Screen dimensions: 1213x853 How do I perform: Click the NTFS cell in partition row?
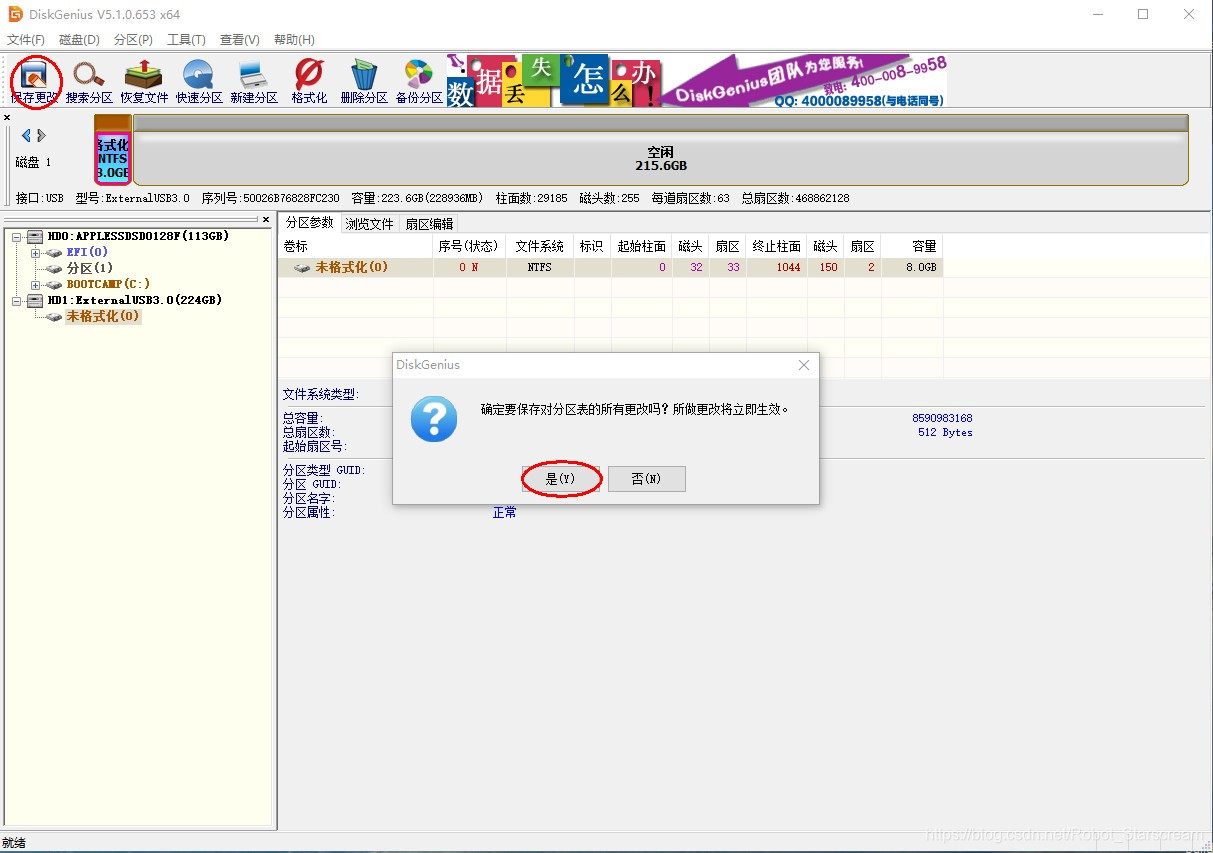(540, 268)
